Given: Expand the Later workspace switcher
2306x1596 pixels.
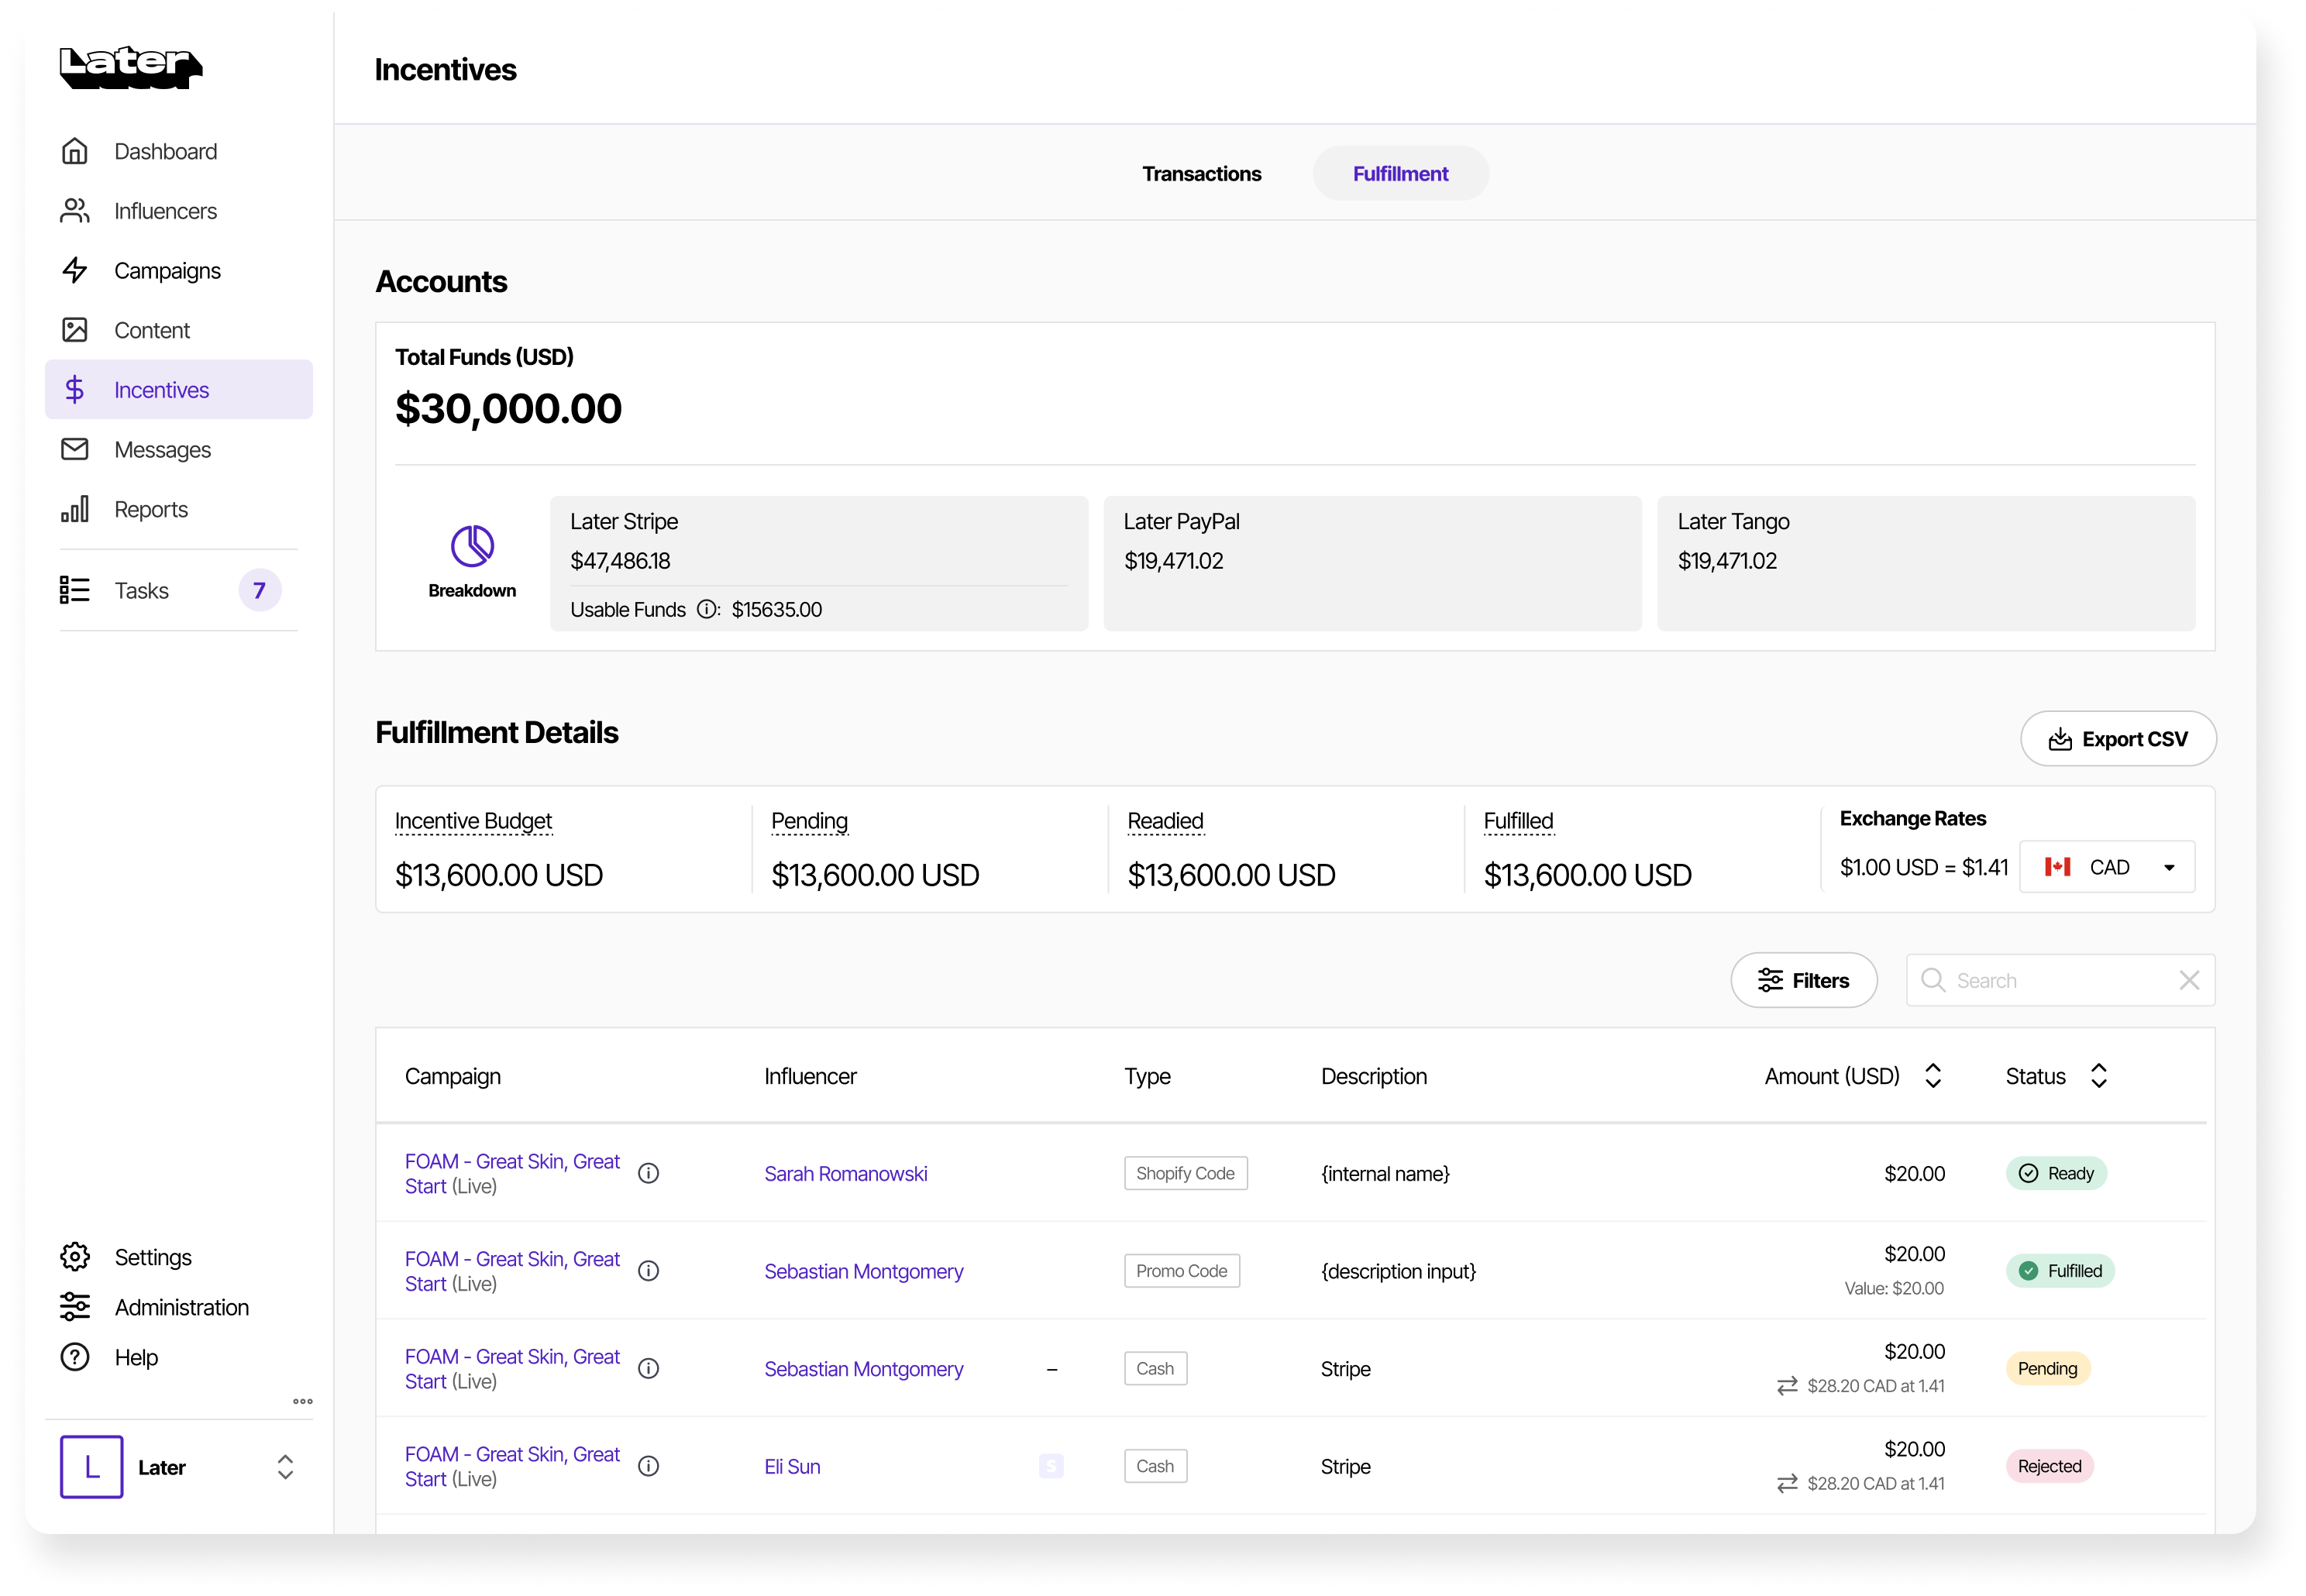Looking at the screenshot, I should coord(285,1467).
